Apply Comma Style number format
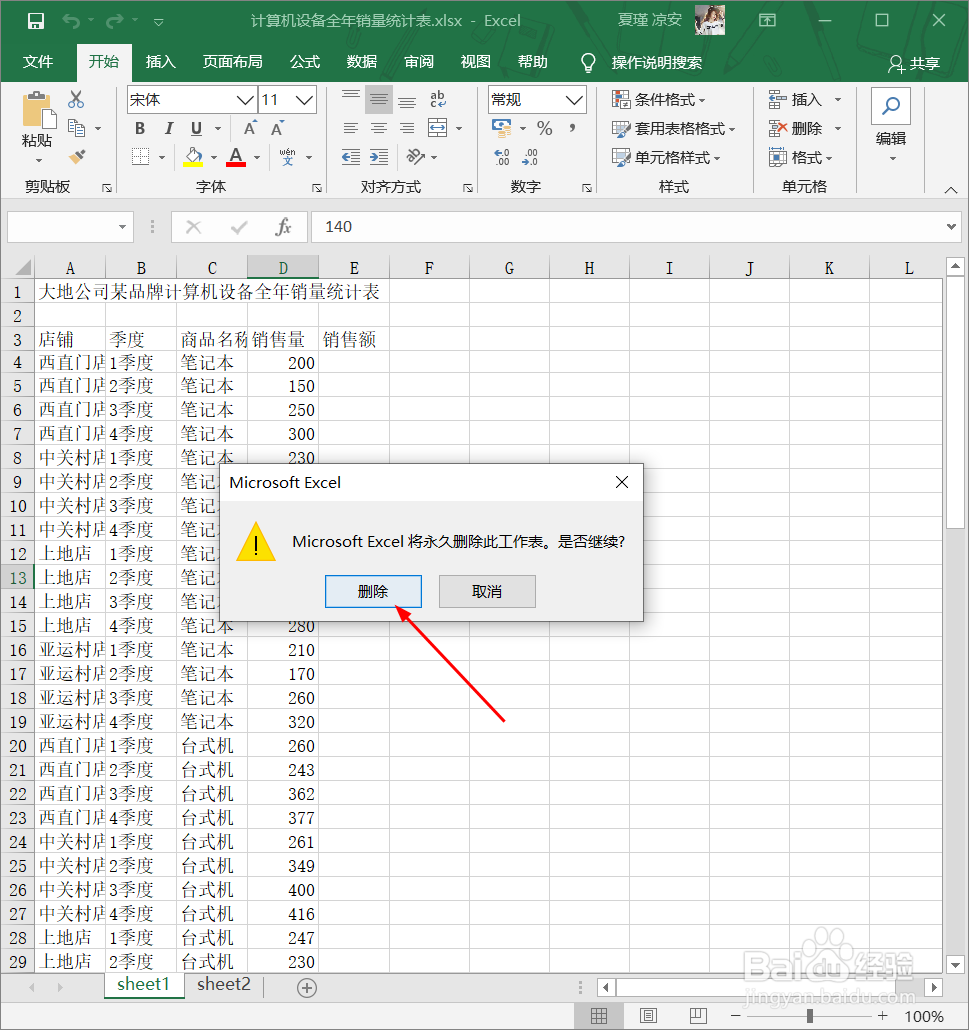Viewport: 969px width, 1030px height. [573, 127]
